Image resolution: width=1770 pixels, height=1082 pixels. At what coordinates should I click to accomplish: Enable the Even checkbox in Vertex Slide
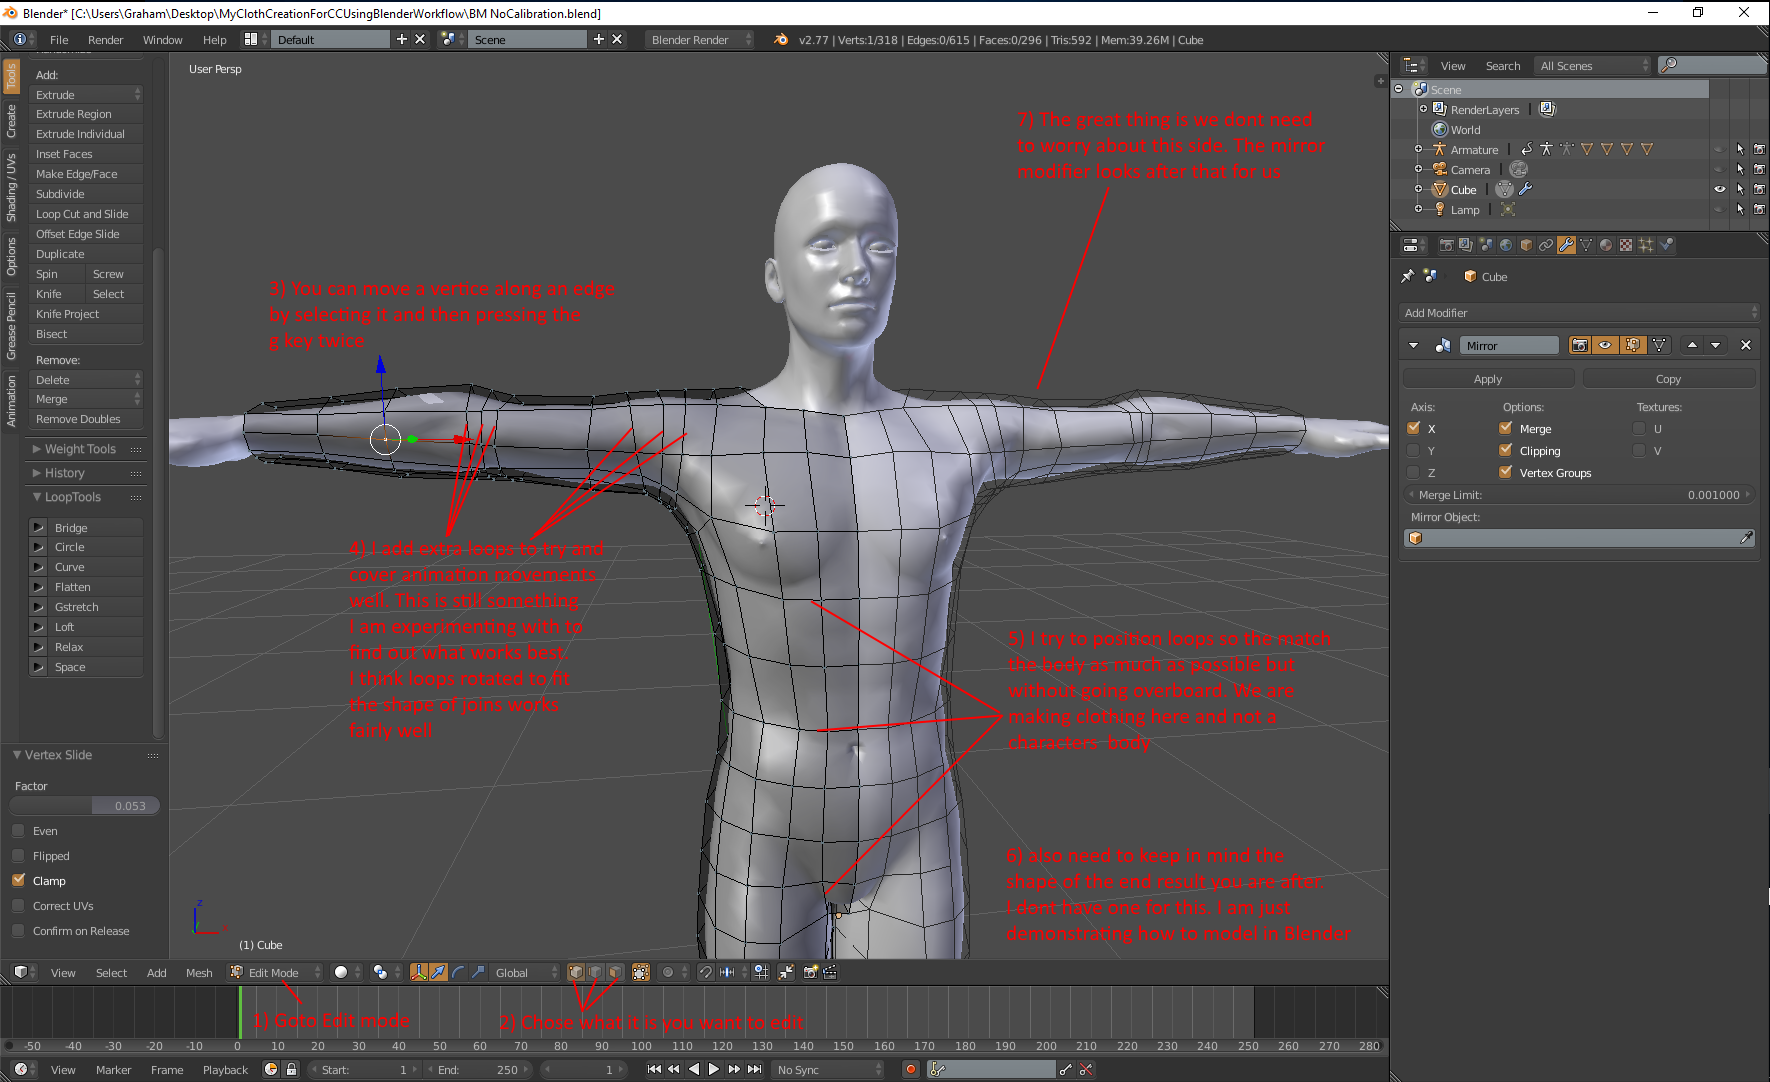(18, 830)
